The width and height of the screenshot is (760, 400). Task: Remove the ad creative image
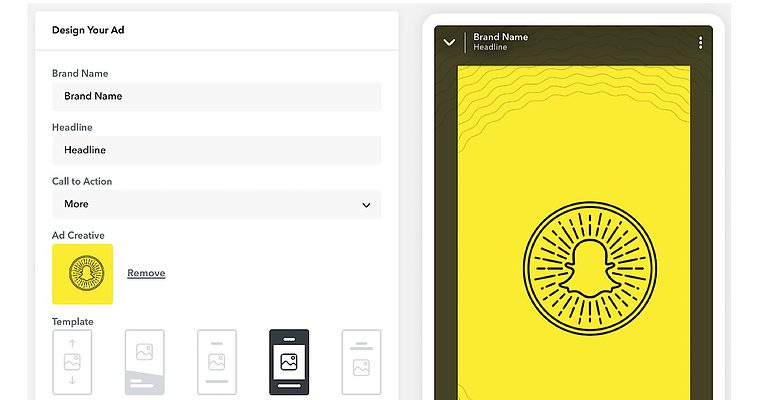(x=146, y=273)
